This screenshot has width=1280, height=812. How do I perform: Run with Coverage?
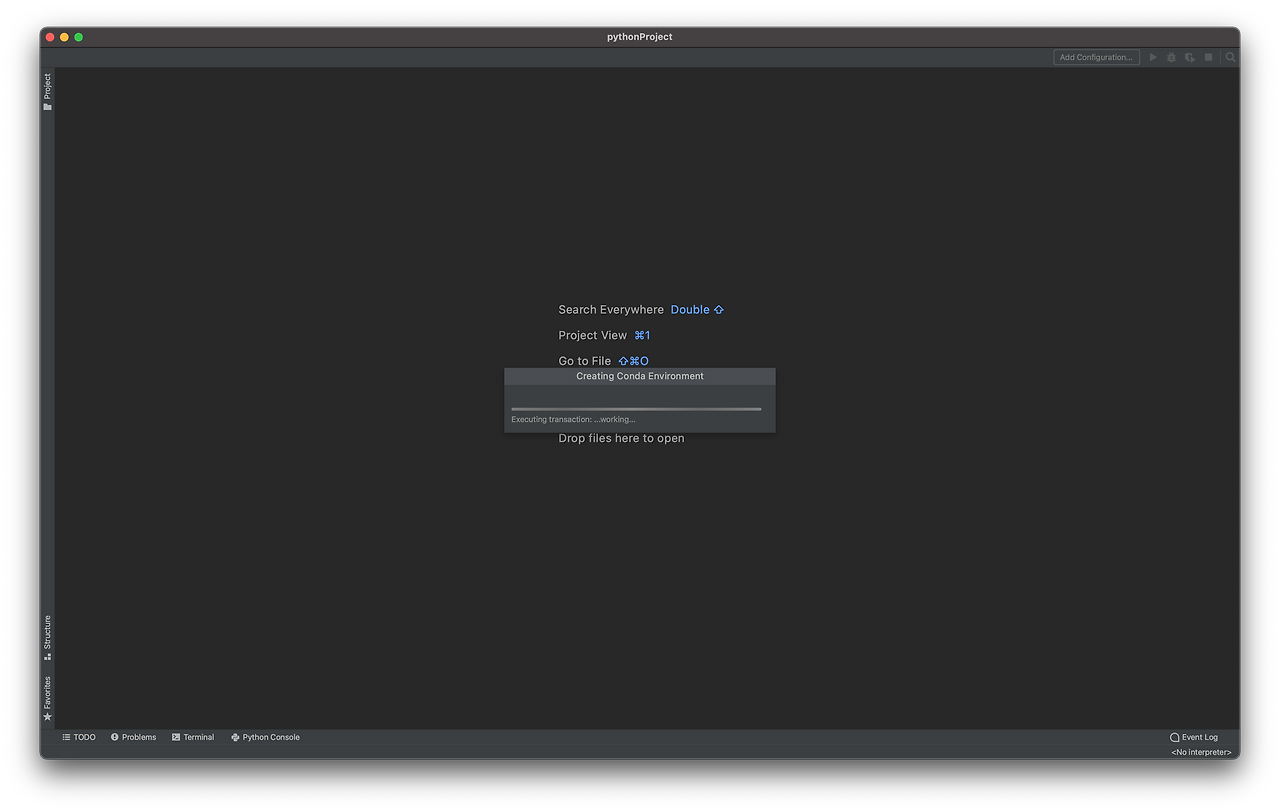point(1190,57)
